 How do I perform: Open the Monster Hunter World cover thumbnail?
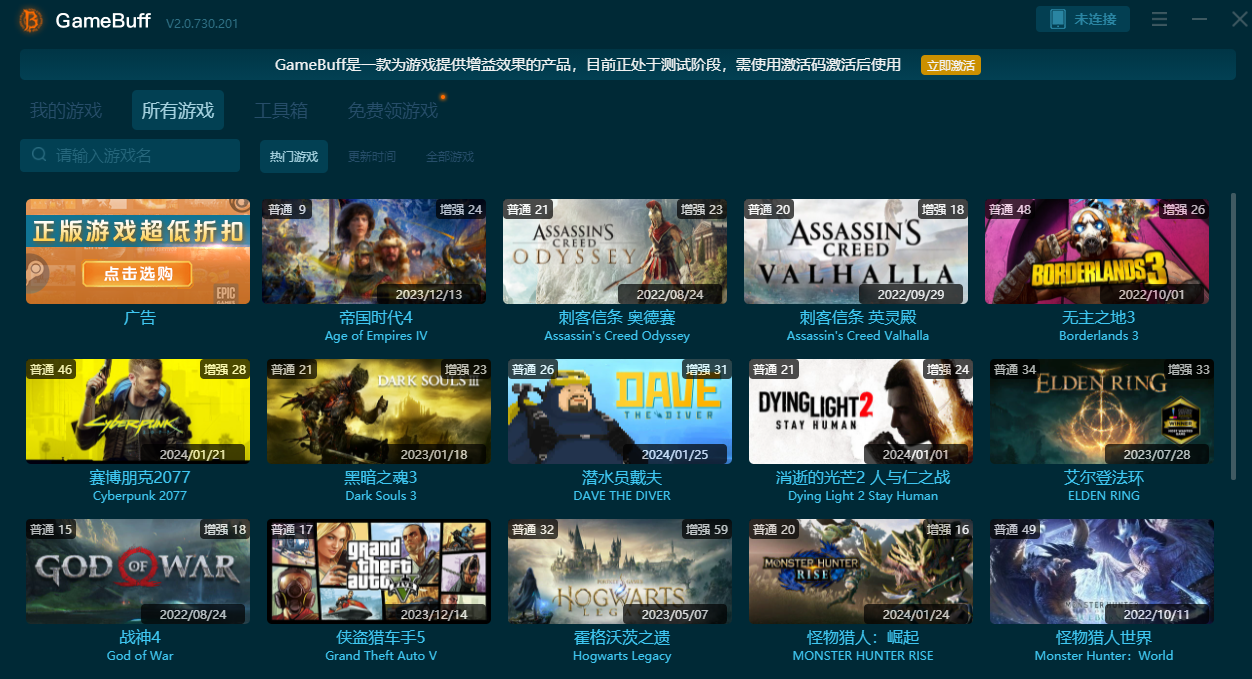pos(1102,571)
